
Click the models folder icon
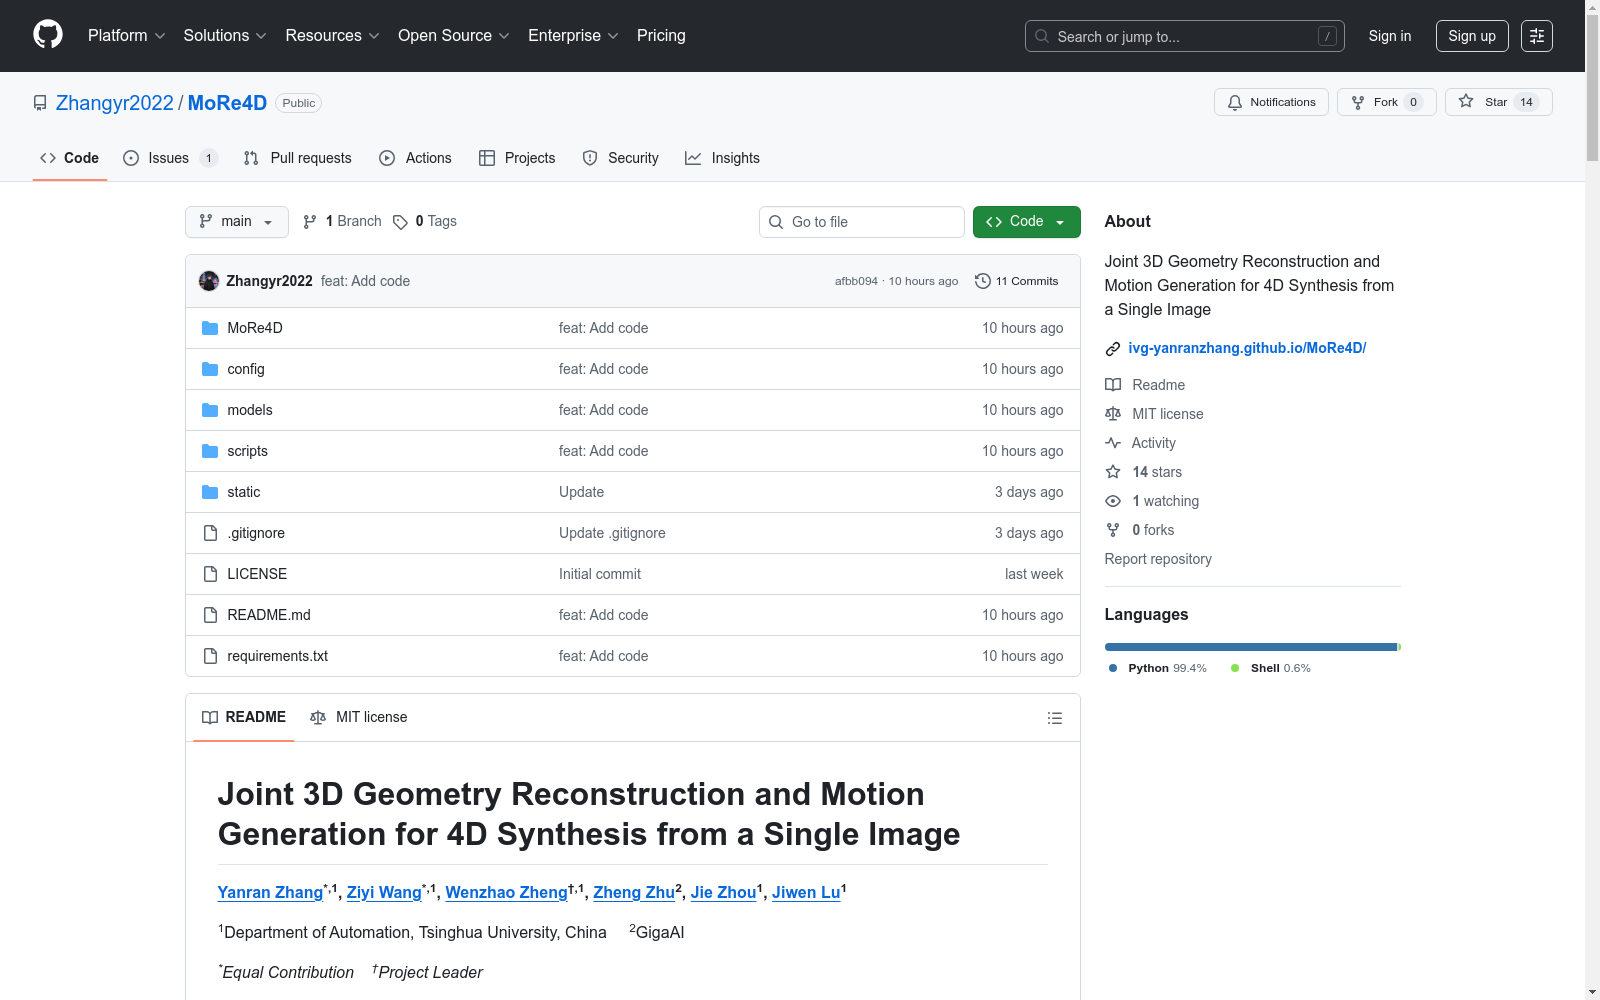click(210, 410)
